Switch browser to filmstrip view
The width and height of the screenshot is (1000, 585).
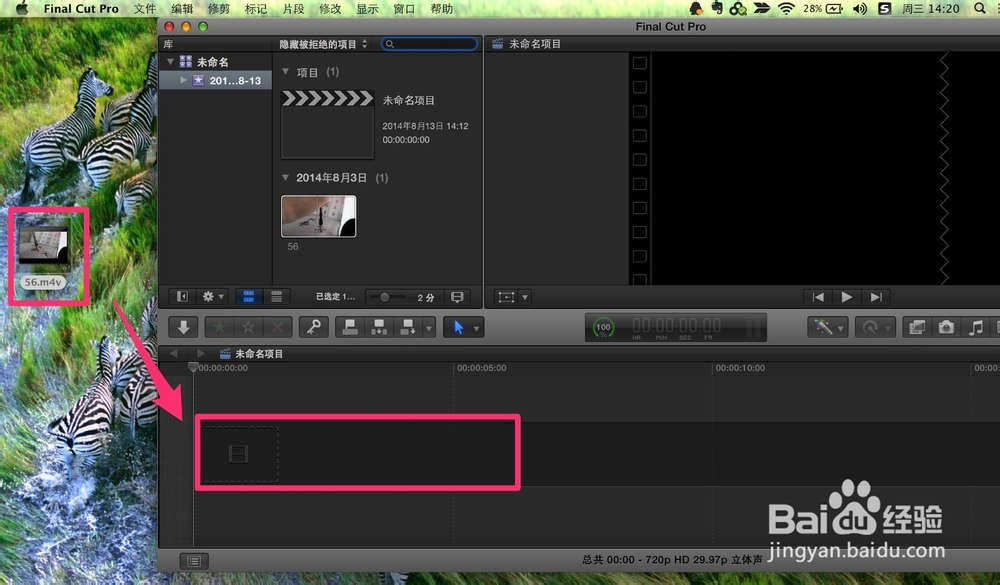pyautogui.click(x=249, y=297)
